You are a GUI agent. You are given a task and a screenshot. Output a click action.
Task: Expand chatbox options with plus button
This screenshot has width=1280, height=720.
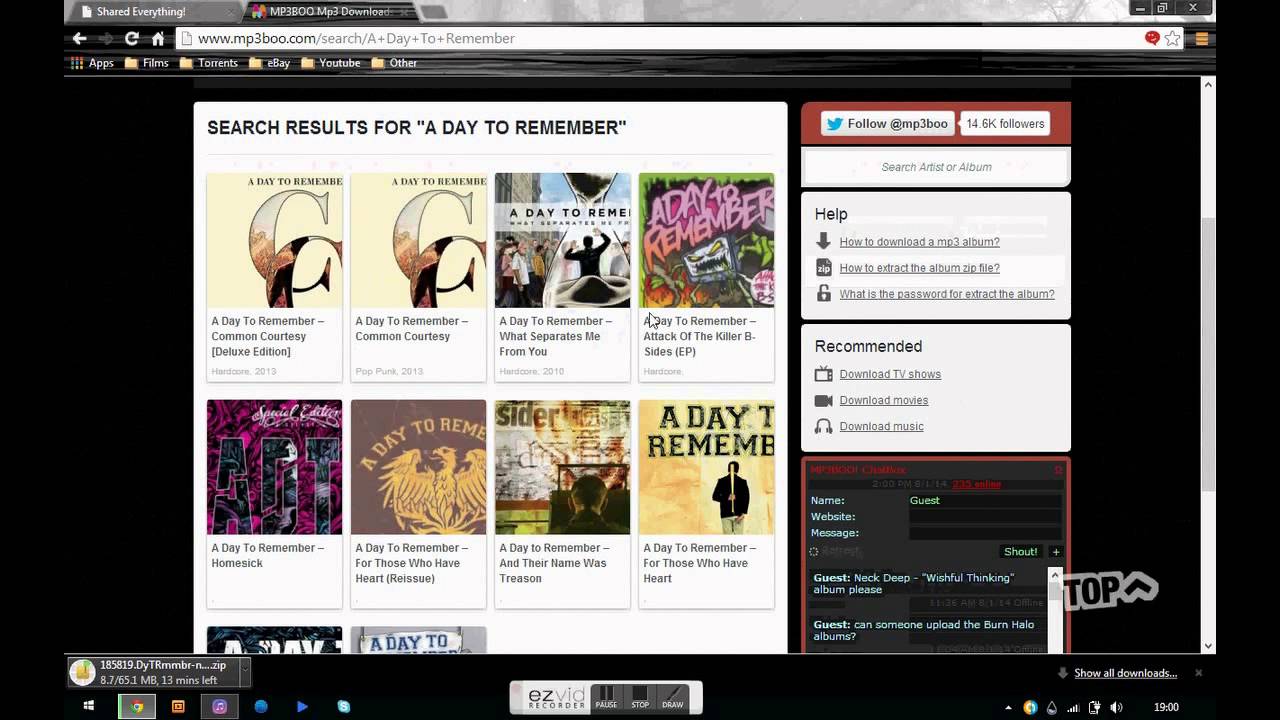(x=1055, y=552)
